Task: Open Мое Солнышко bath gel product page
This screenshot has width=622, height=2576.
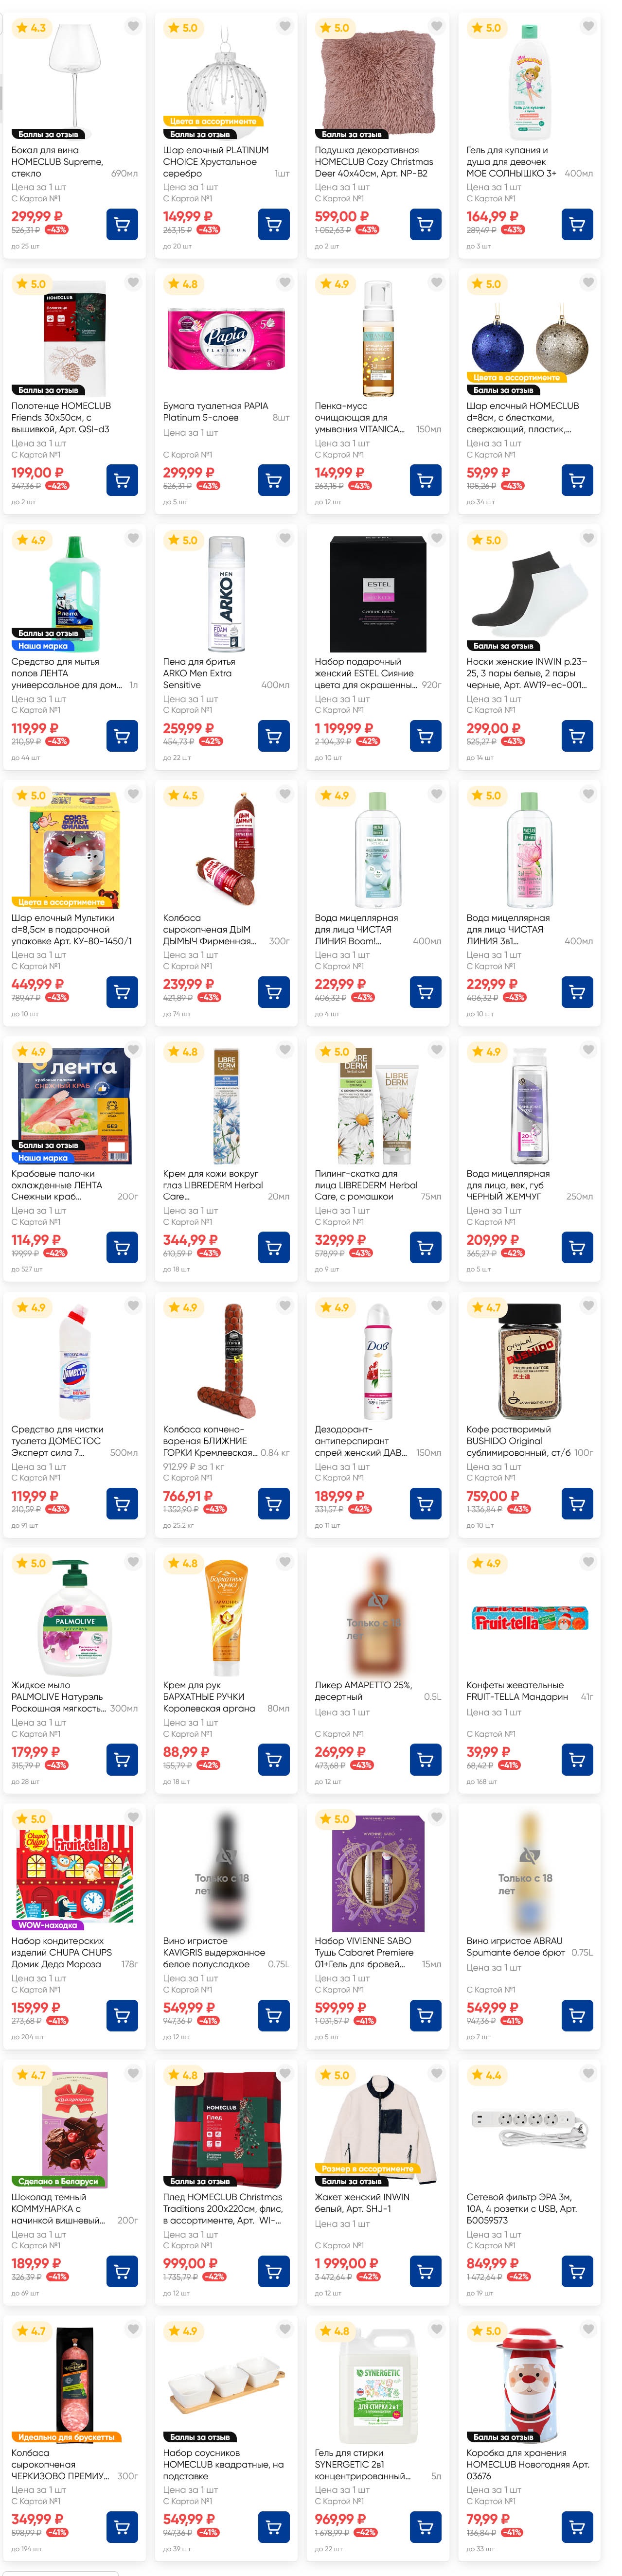Action: click(511, 161)
